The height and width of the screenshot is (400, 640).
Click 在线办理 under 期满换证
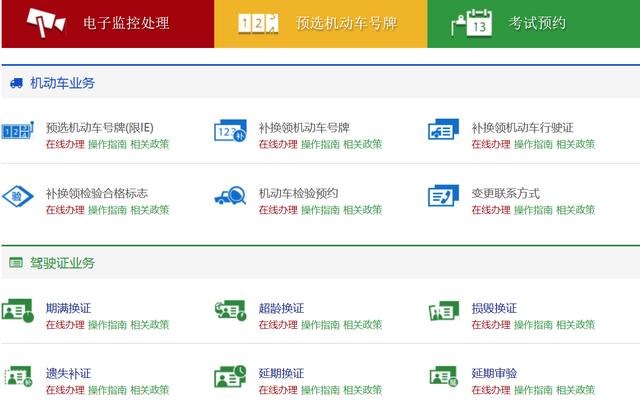[65, 324]
